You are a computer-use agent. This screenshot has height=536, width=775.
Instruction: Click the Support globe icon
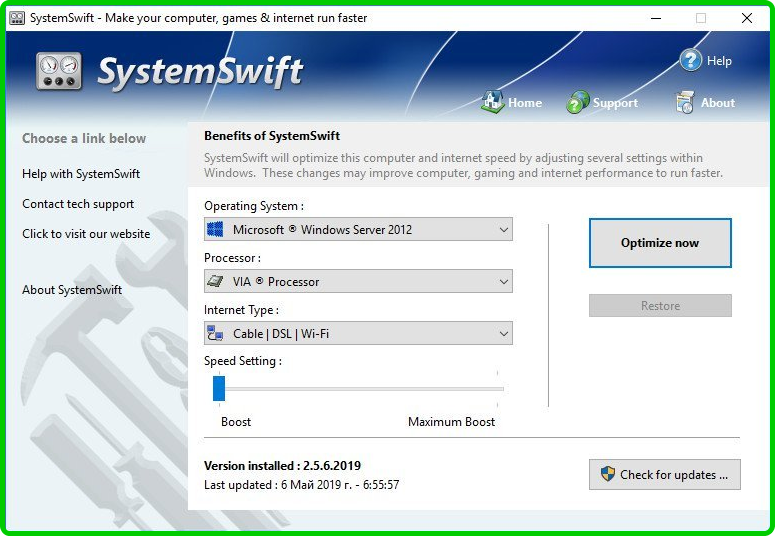click(x=577, y=102)
